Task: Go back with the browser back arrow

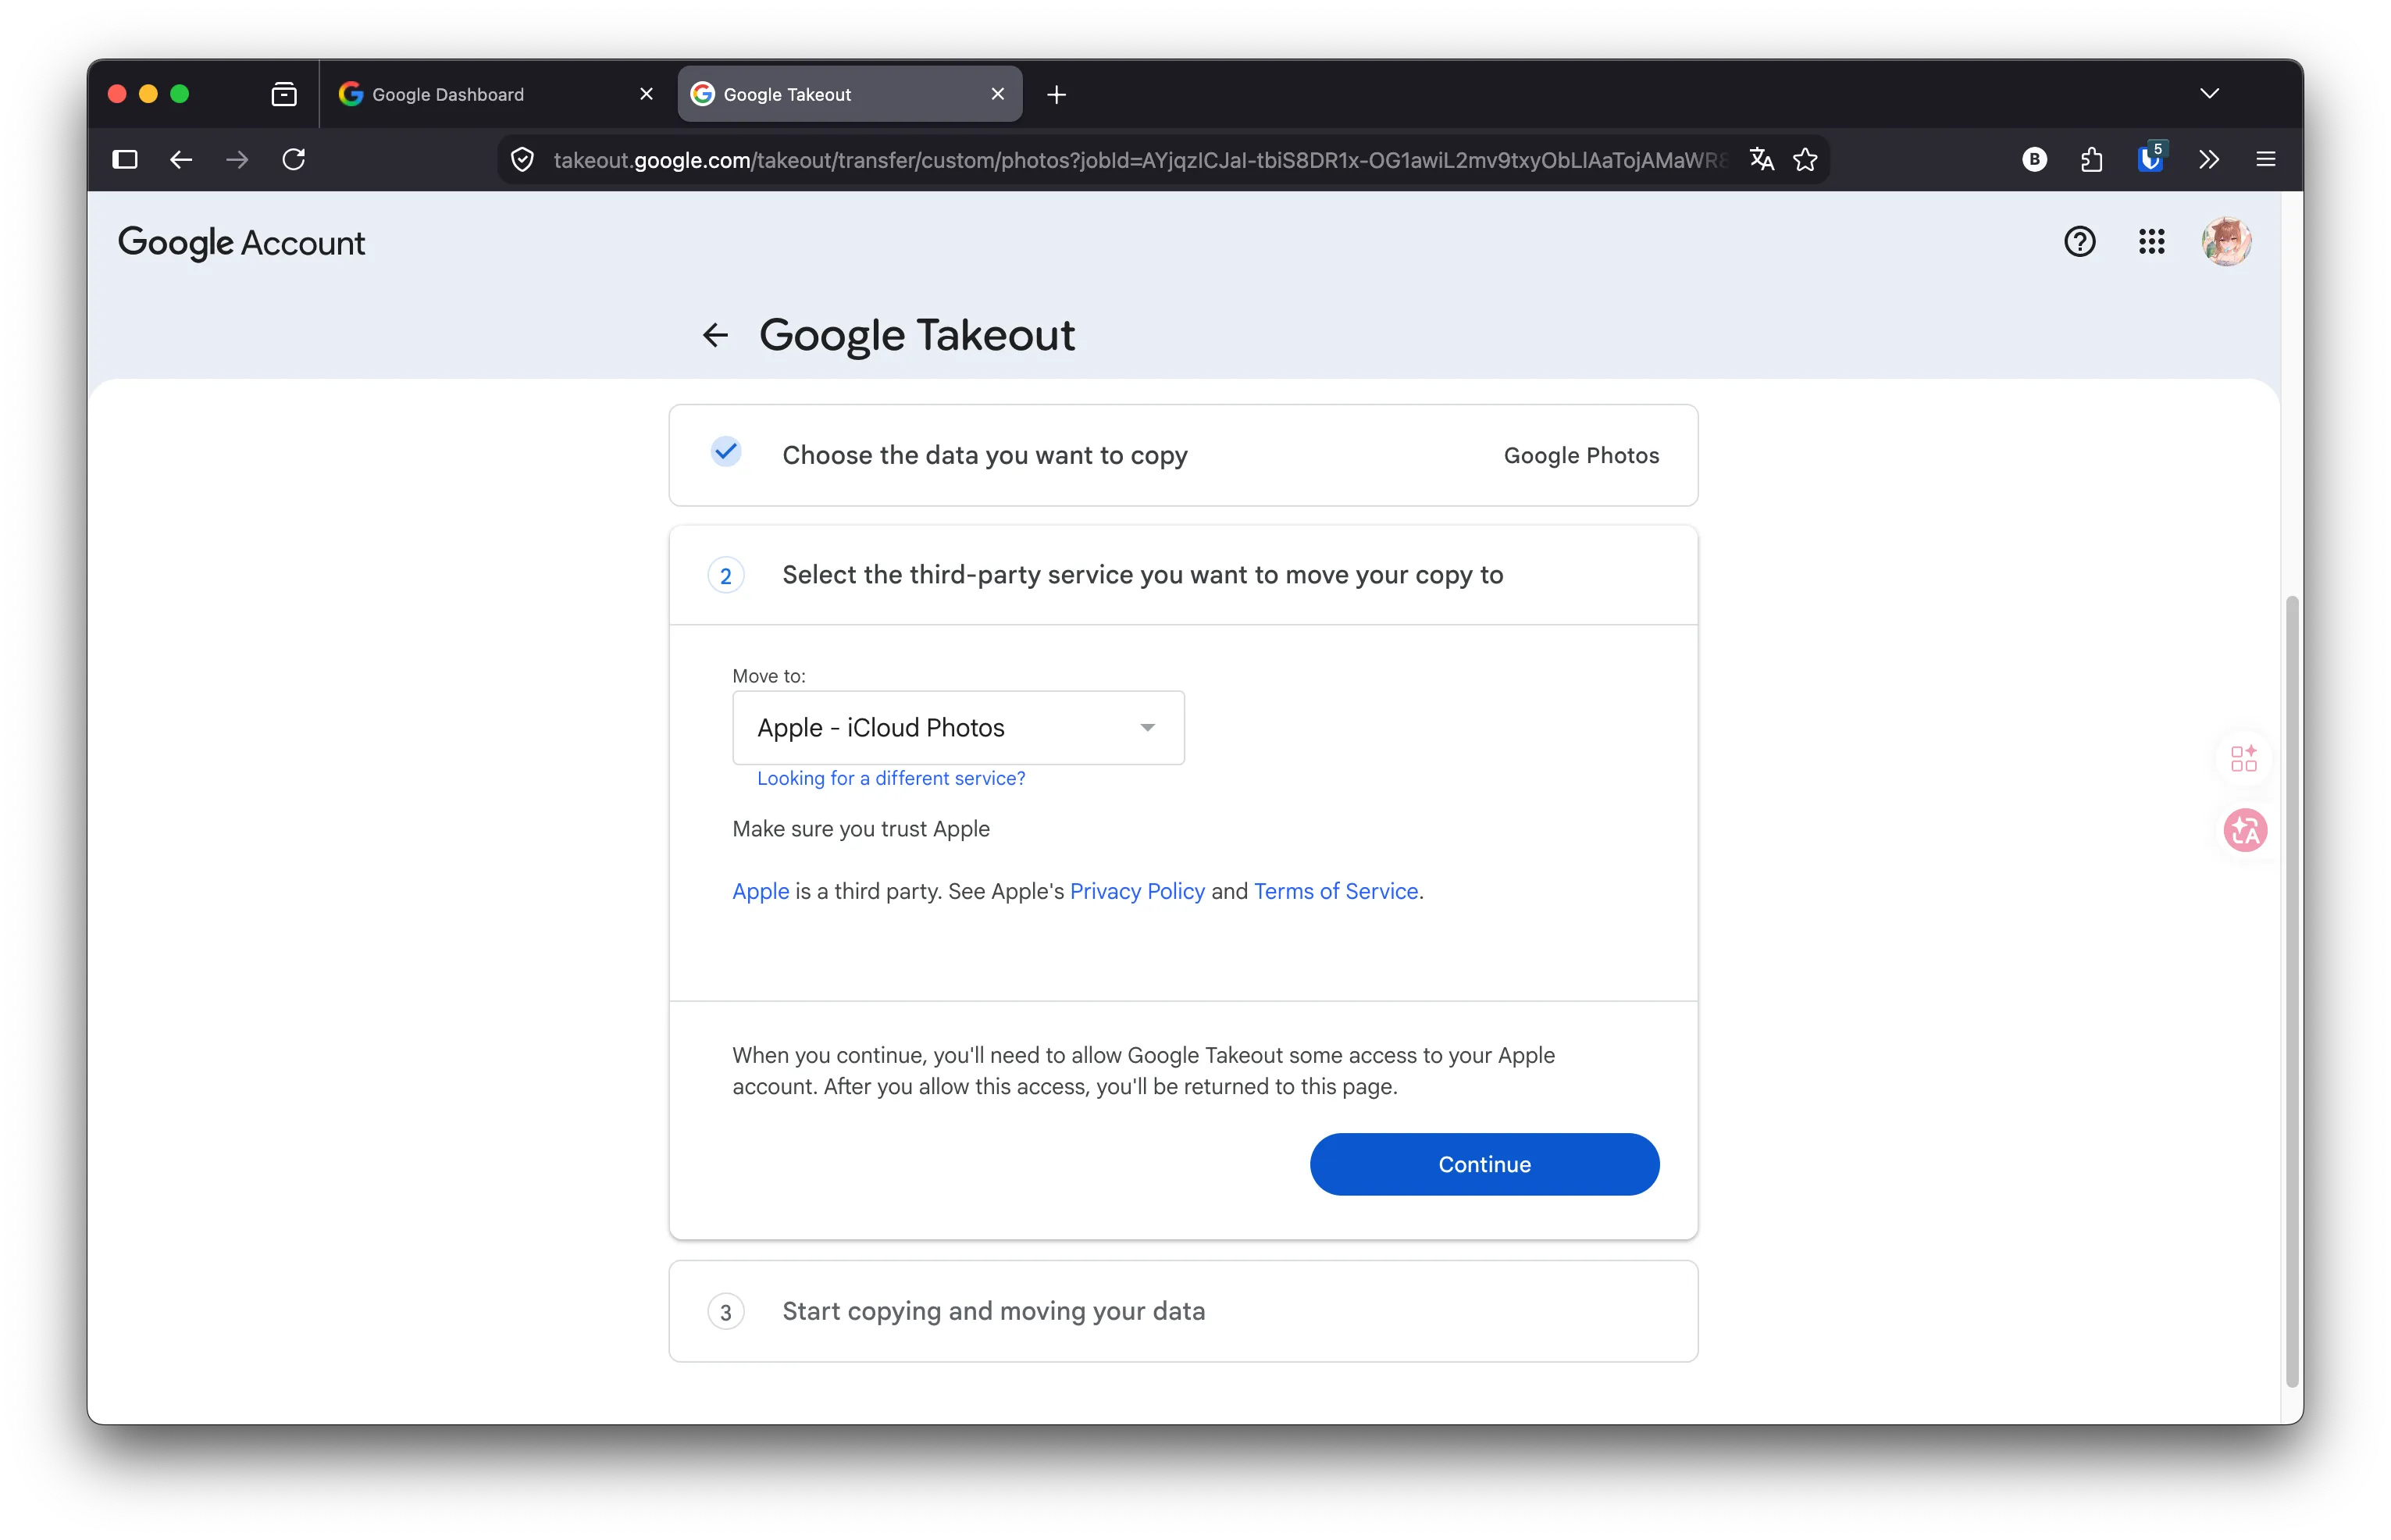Action: click(x=181, y=159)
